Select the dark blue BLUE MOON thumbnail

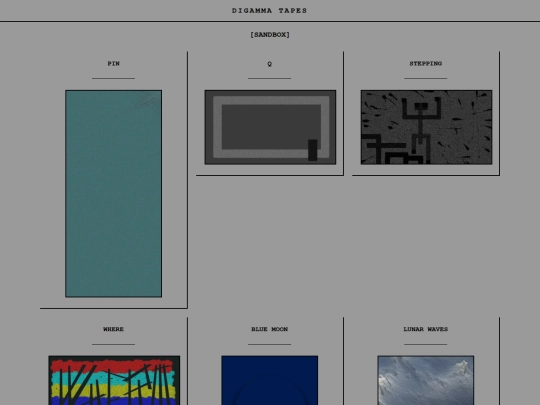[270, 381]
